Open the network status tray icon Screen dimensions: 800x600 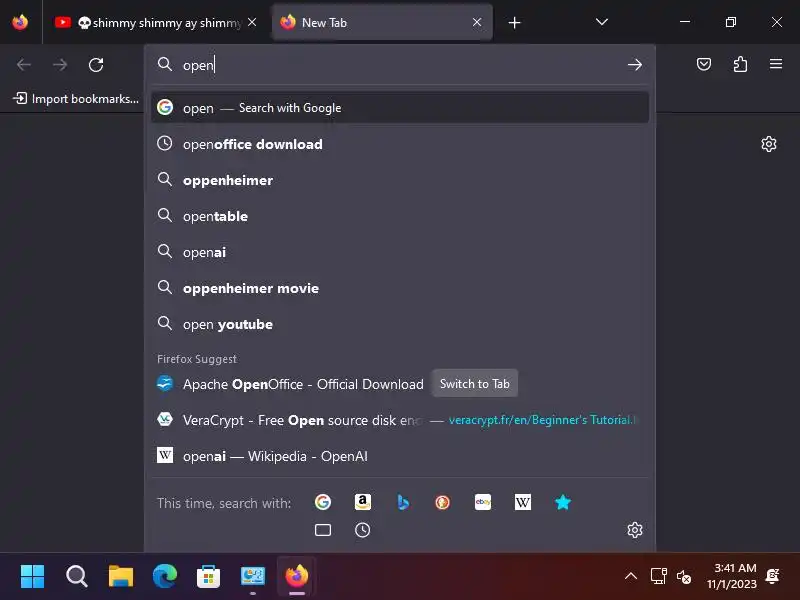(659, 577)
